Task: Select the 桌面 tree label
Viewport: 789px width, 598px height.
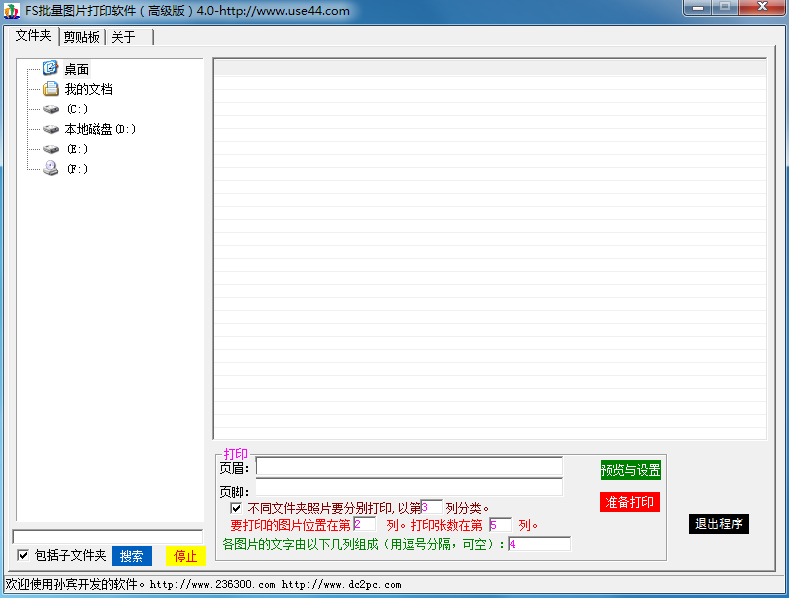Action: (x=77, y=69)
